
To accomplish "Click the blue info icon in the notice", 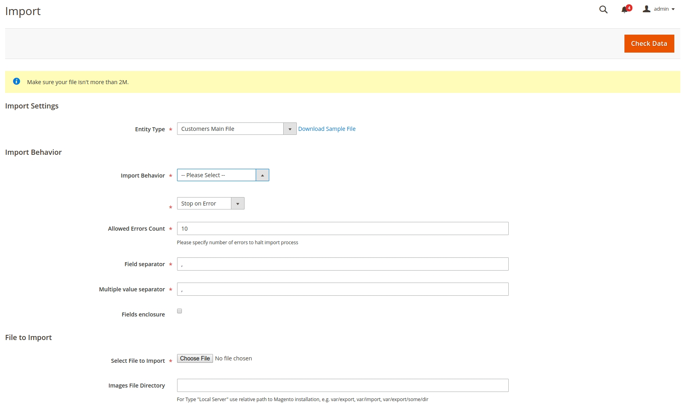I will (16, 82).
